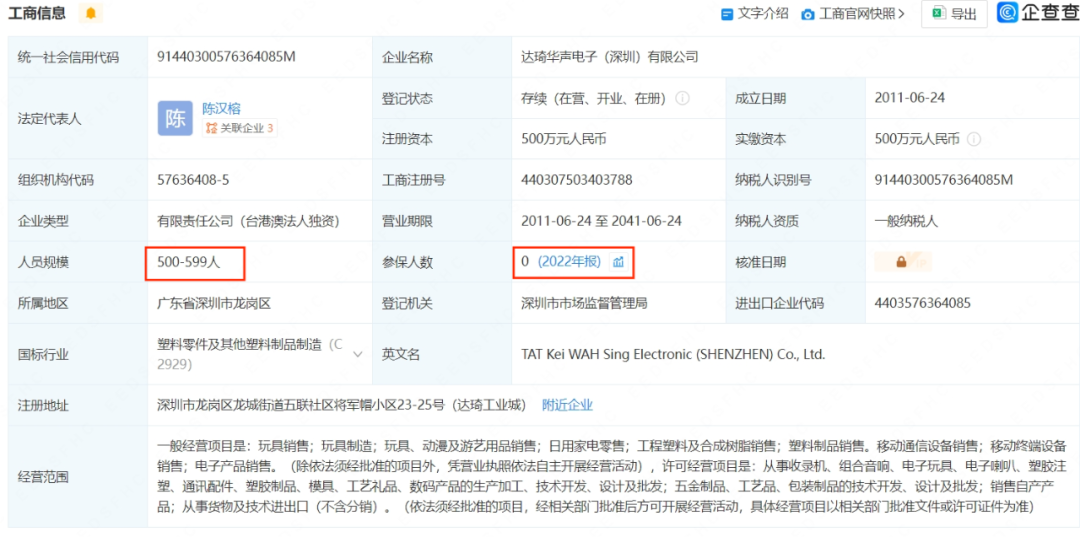This screenshot has width=1080, height=537.
Task: Open 附近企业 nearby companies link
Action: point(568,405)
